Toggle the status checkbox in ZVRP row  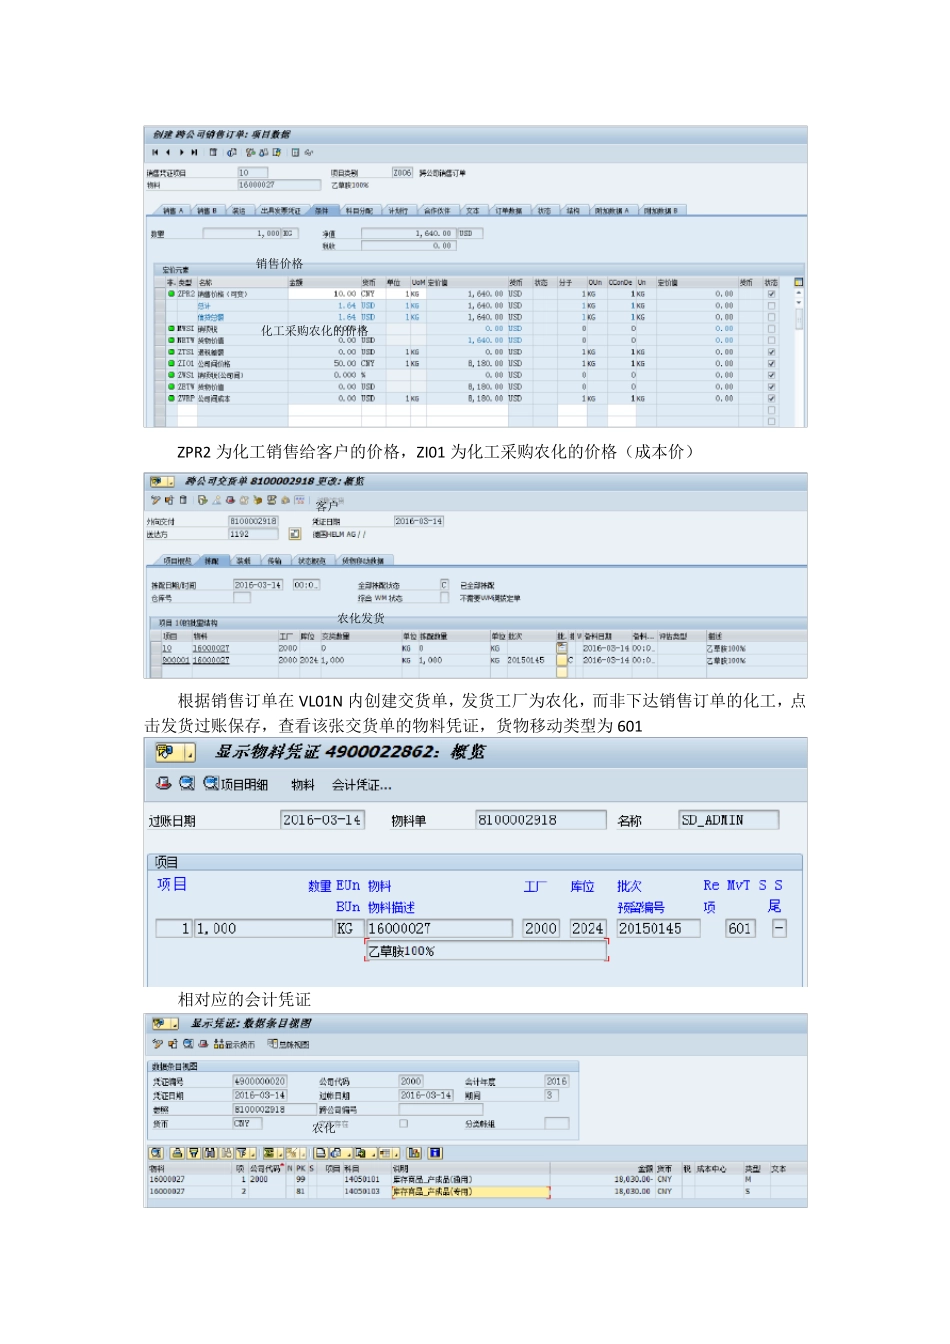(x=771, y=398)
